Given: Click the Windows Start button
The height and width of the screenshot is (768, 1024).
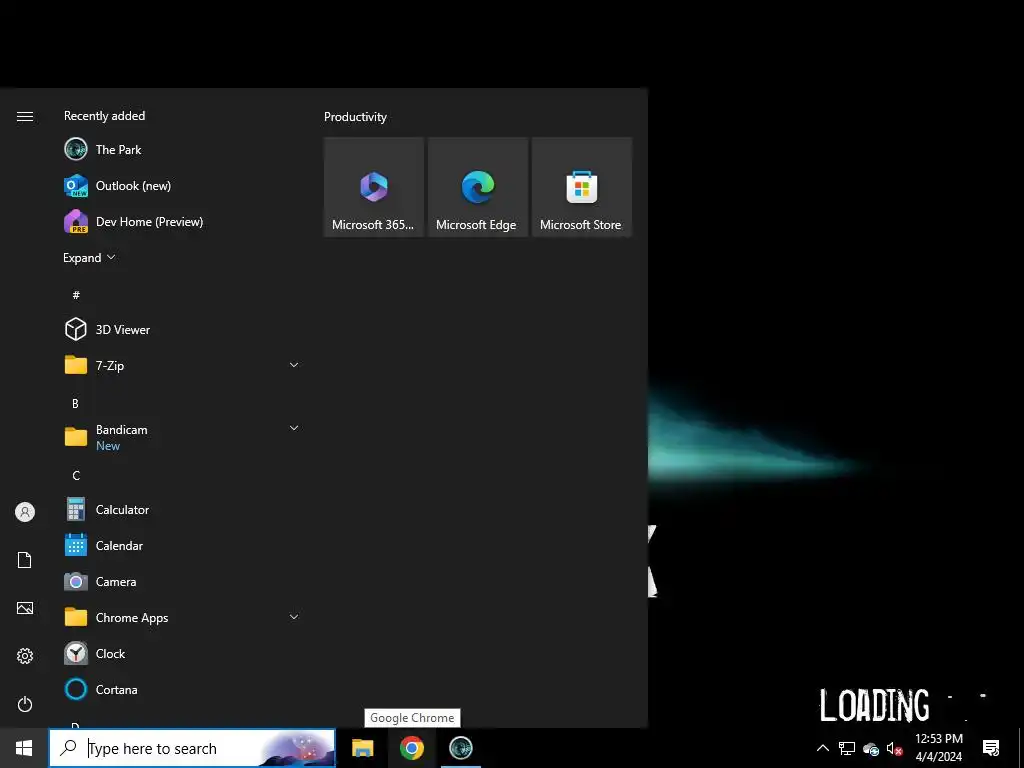Looking at the screenshot, I should pos(24,748).
